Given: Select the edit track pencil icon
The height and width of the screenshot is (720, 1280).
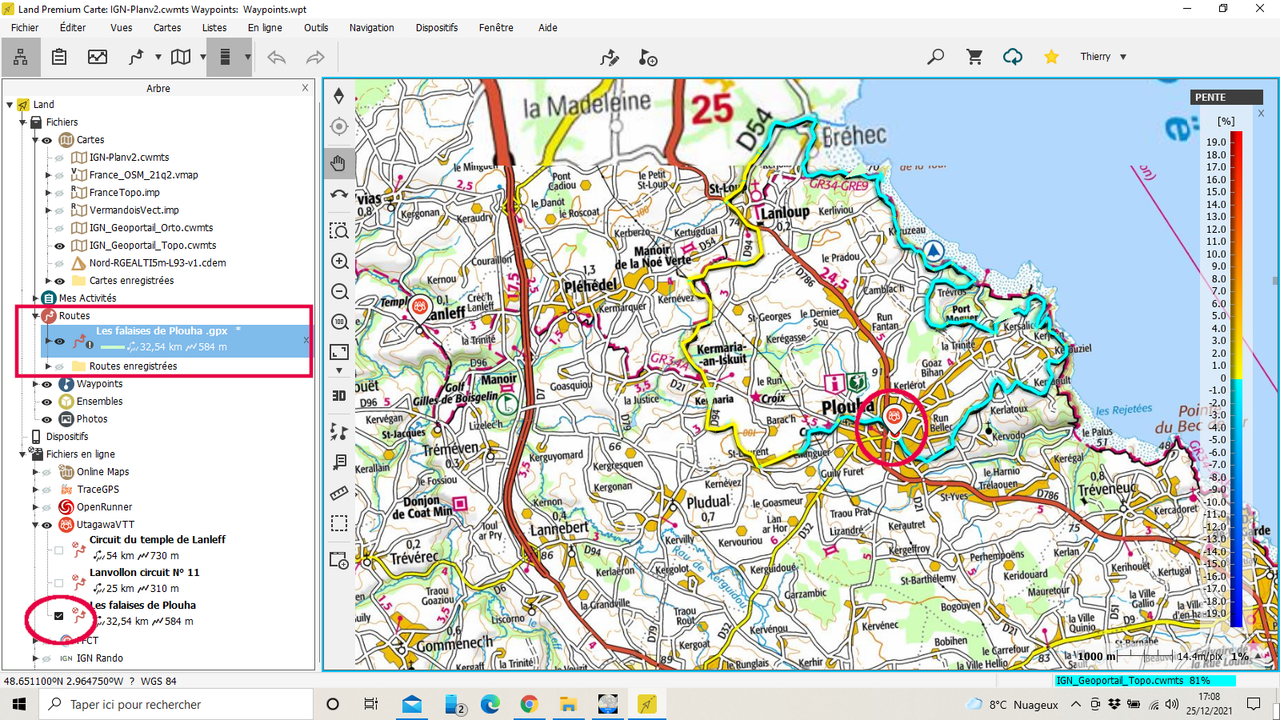Looking at the screenshot, I should (609, 57).
